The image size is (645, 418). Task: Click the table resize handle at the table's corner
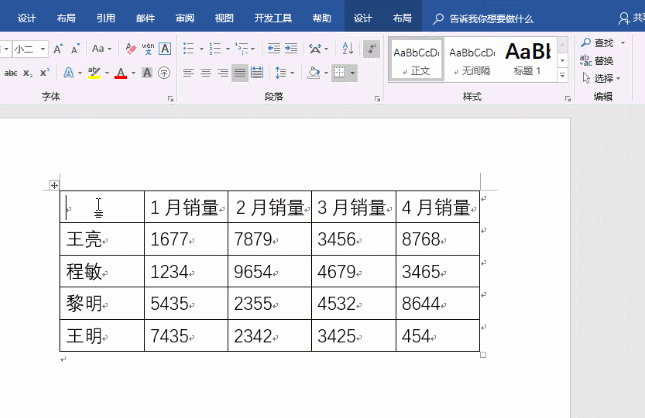pyautogui.click(x=483, y=355)
